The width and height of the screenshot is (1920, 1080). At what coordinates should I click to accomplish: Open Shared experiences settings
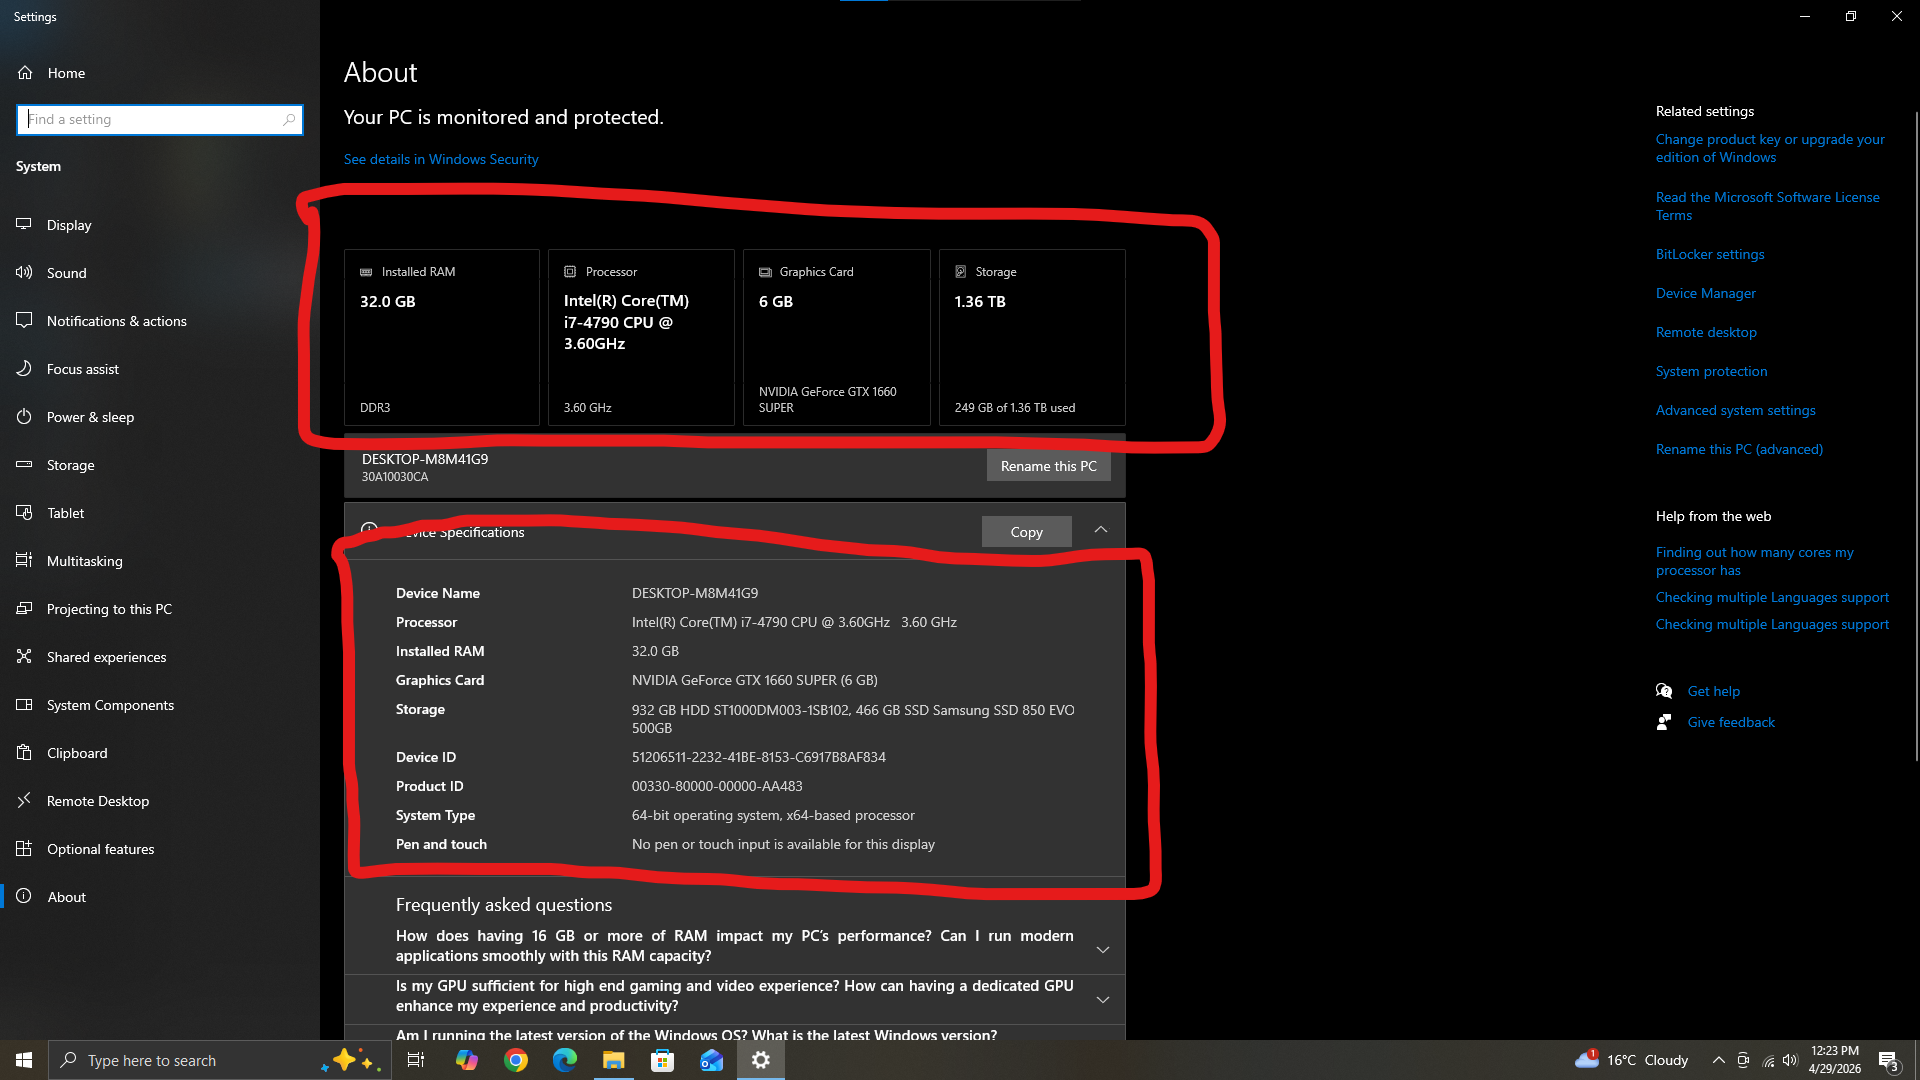[x=160, y=657]
